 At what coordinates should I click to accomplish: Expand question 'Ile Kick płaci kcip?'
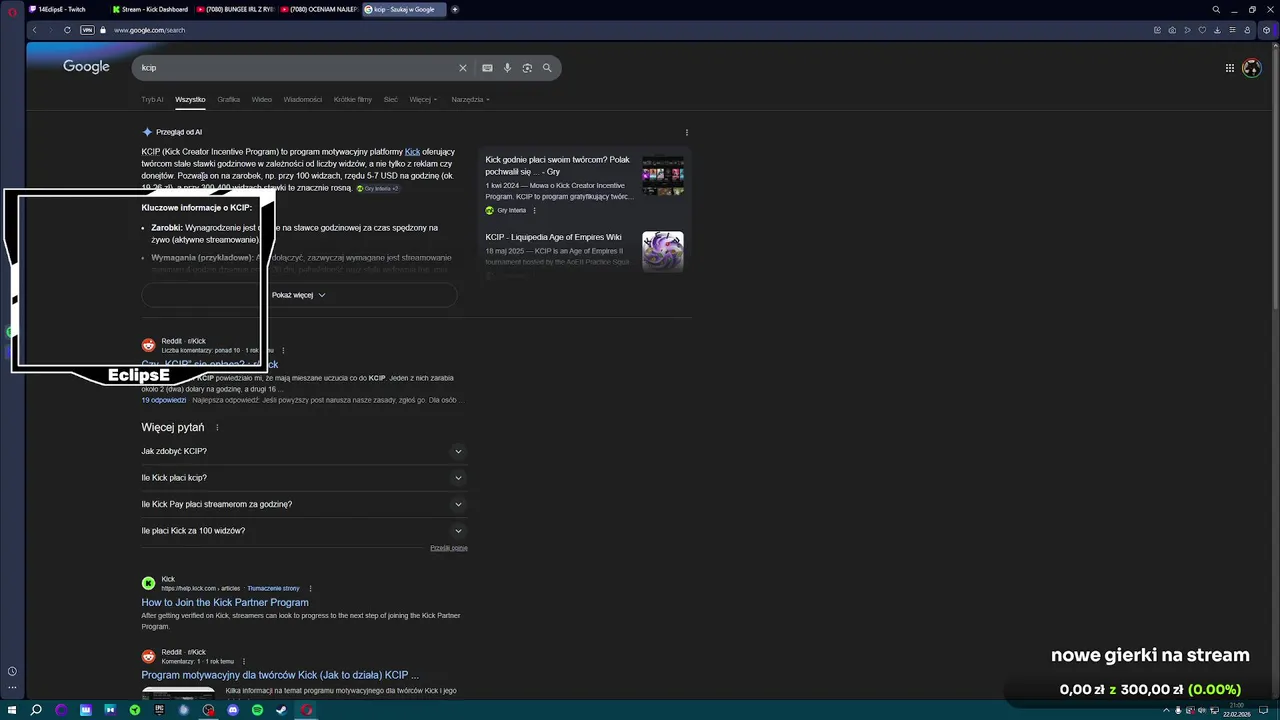[x=304, y=478]
